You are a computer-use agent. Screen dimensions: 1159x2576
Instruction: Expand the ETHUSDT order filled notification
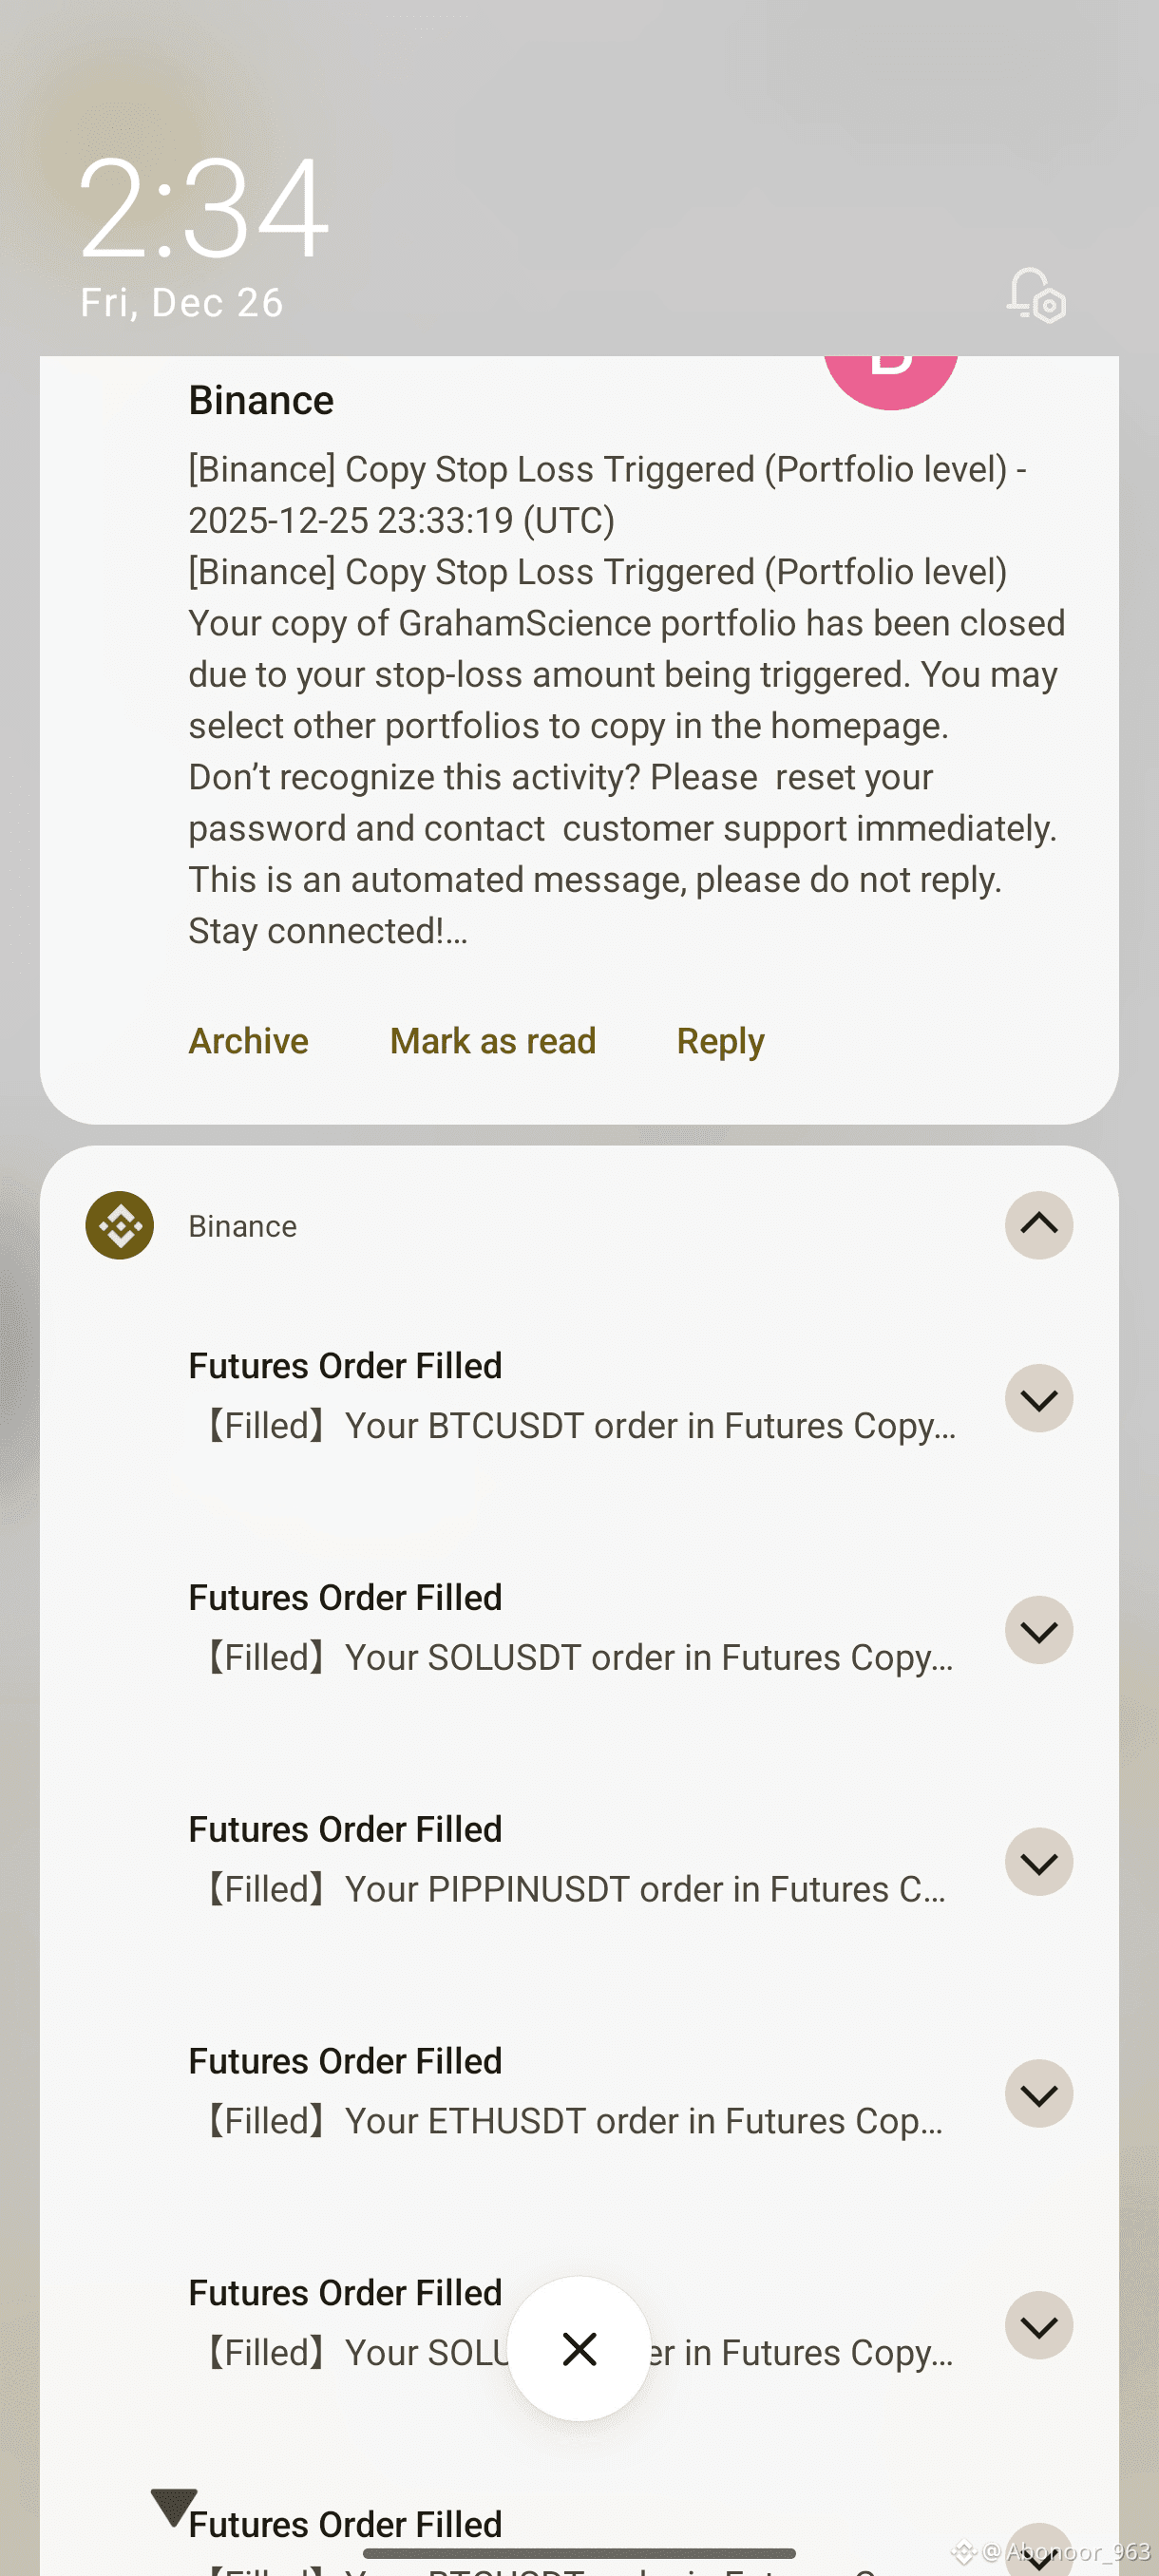[1038, 2094]
